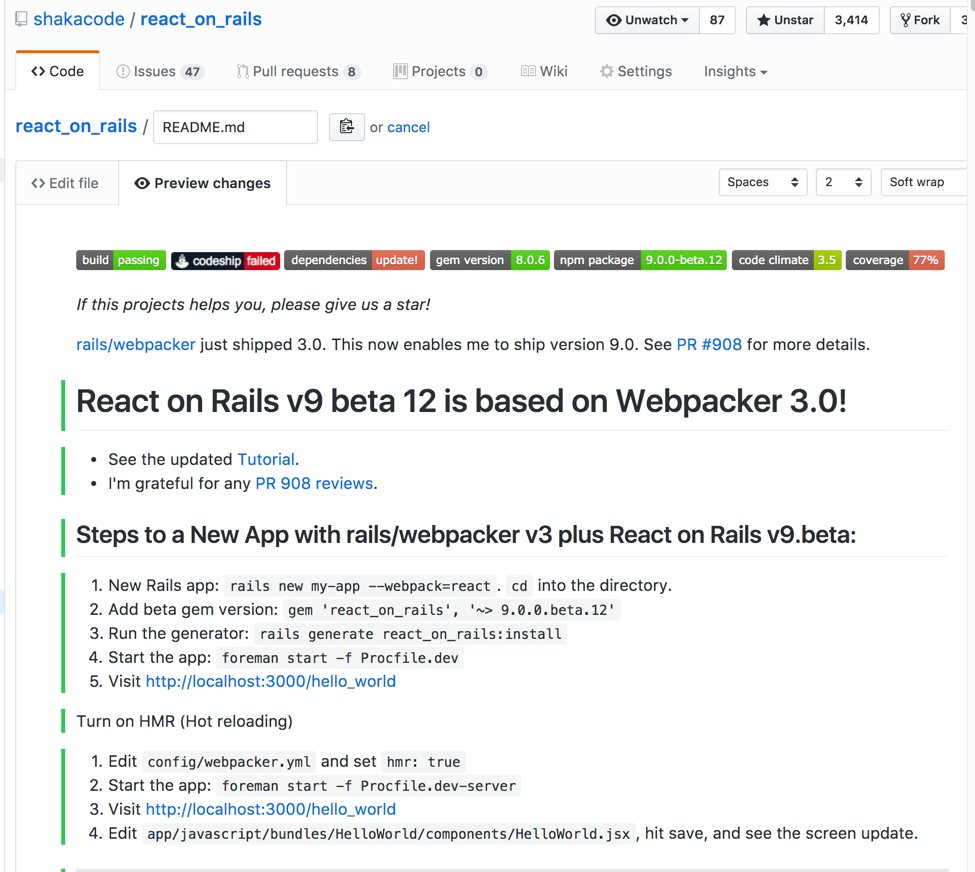Click the npm package 9.0.0-beta.12 badge

tap(640, 260)
